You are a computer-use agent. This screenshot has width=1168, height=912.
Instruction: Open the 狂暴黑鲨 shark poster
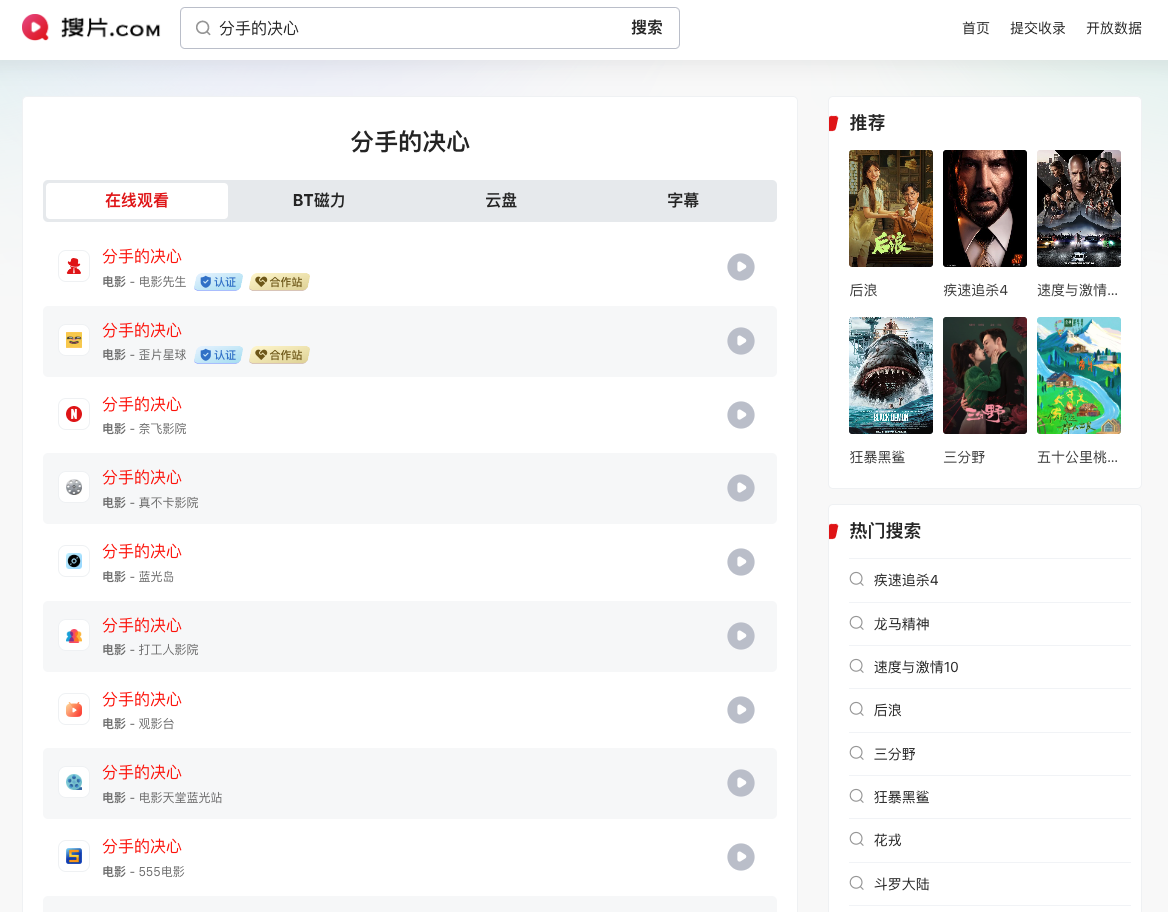[891, 376]
